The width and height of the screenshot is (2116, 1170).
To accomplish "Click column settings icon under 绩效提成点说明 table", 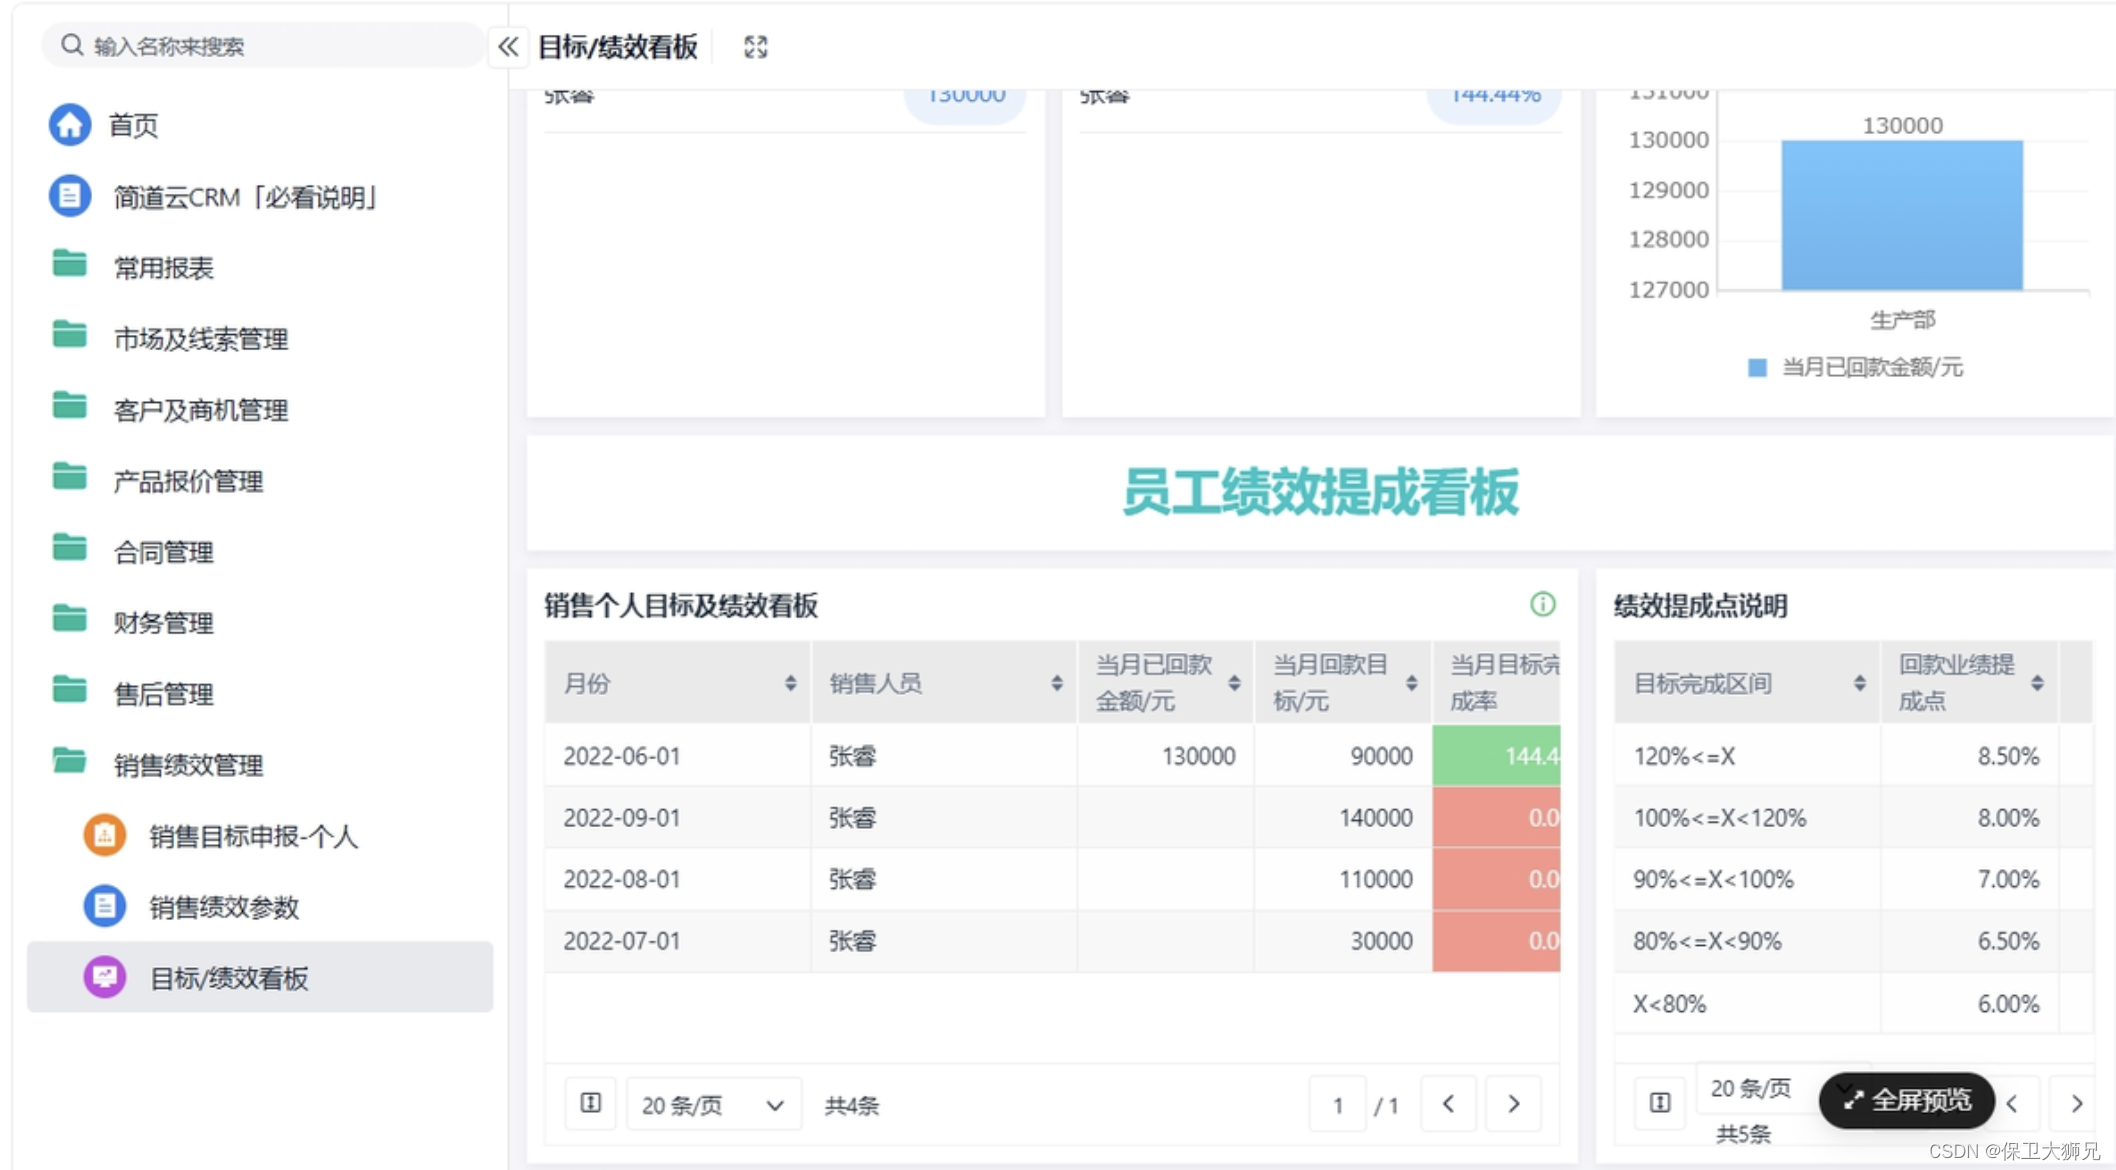I will point(1660,1102).
